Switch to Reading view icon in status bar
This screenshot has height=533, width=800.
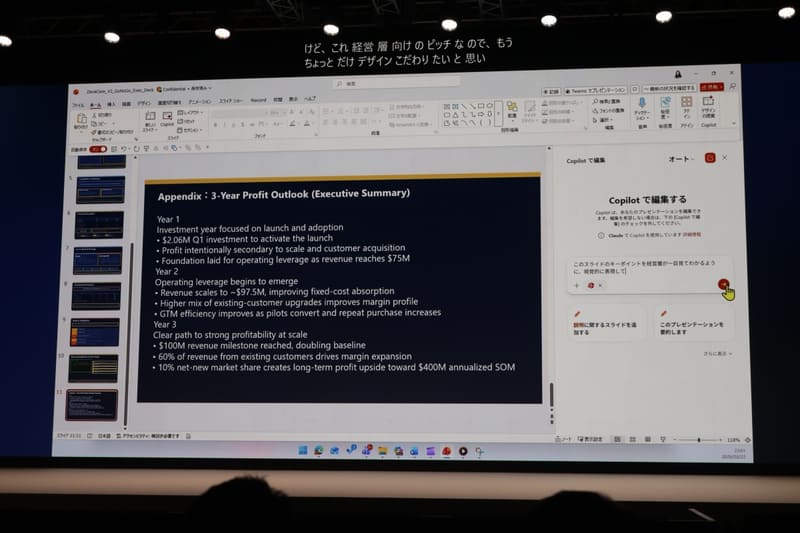pos(647,439)
